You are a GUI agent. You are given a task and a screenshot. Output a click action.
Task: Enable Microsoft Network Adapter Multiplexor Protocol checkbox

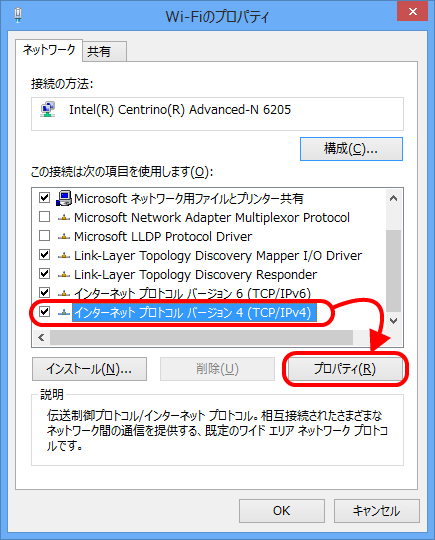(44, 217)
